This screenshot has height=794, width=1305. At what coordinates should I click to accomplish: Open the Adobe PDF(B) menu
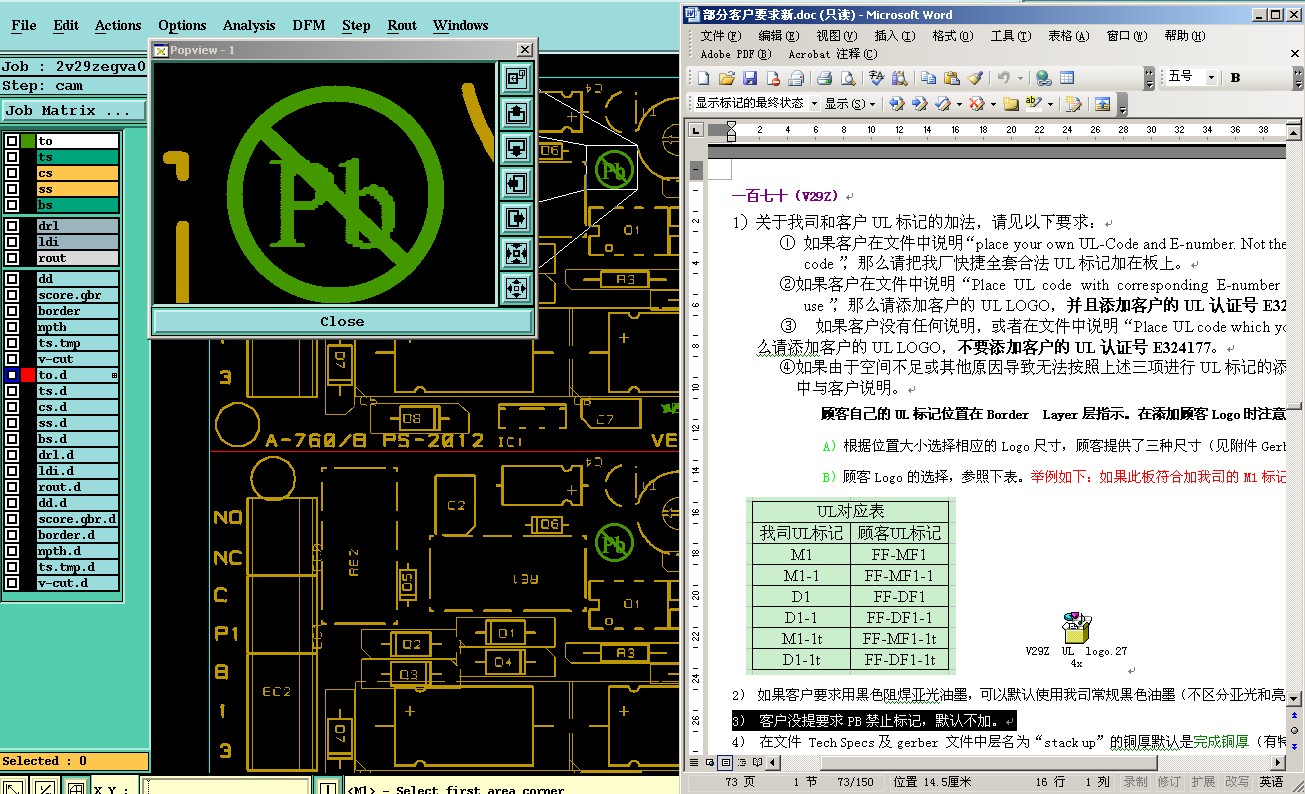[x=736, y=54]
